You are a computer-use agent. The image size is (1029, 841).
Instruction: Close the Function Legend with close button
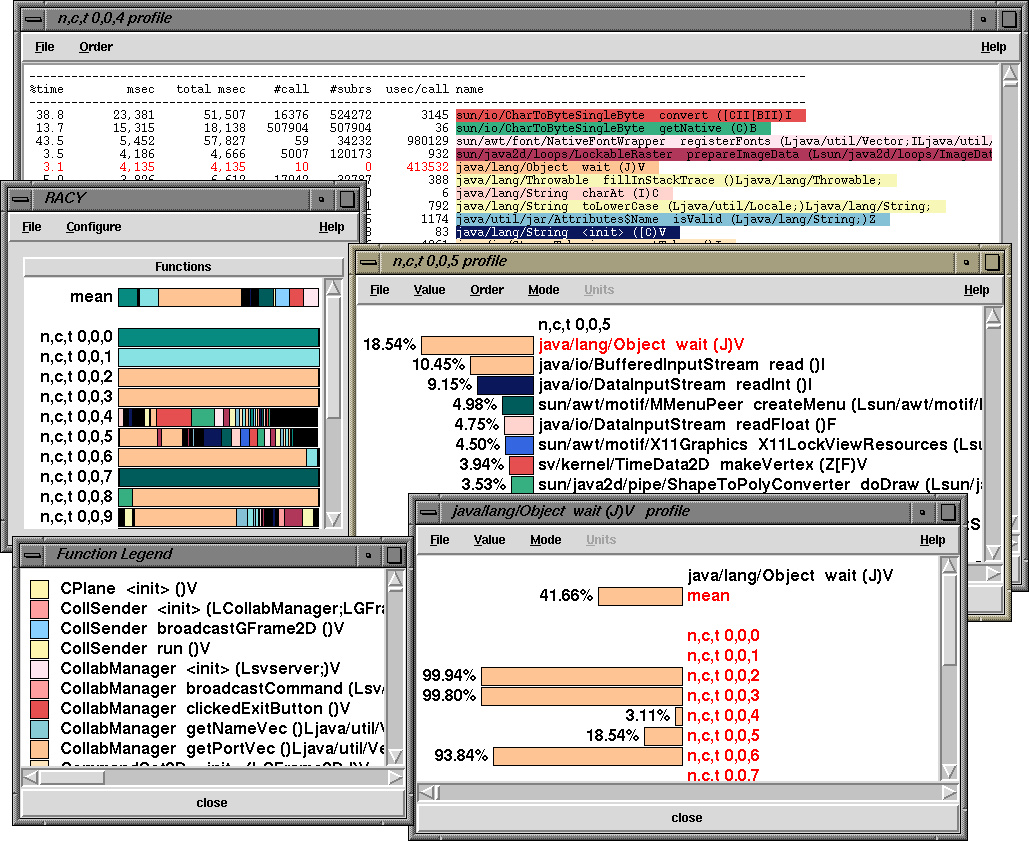point(212,803)
